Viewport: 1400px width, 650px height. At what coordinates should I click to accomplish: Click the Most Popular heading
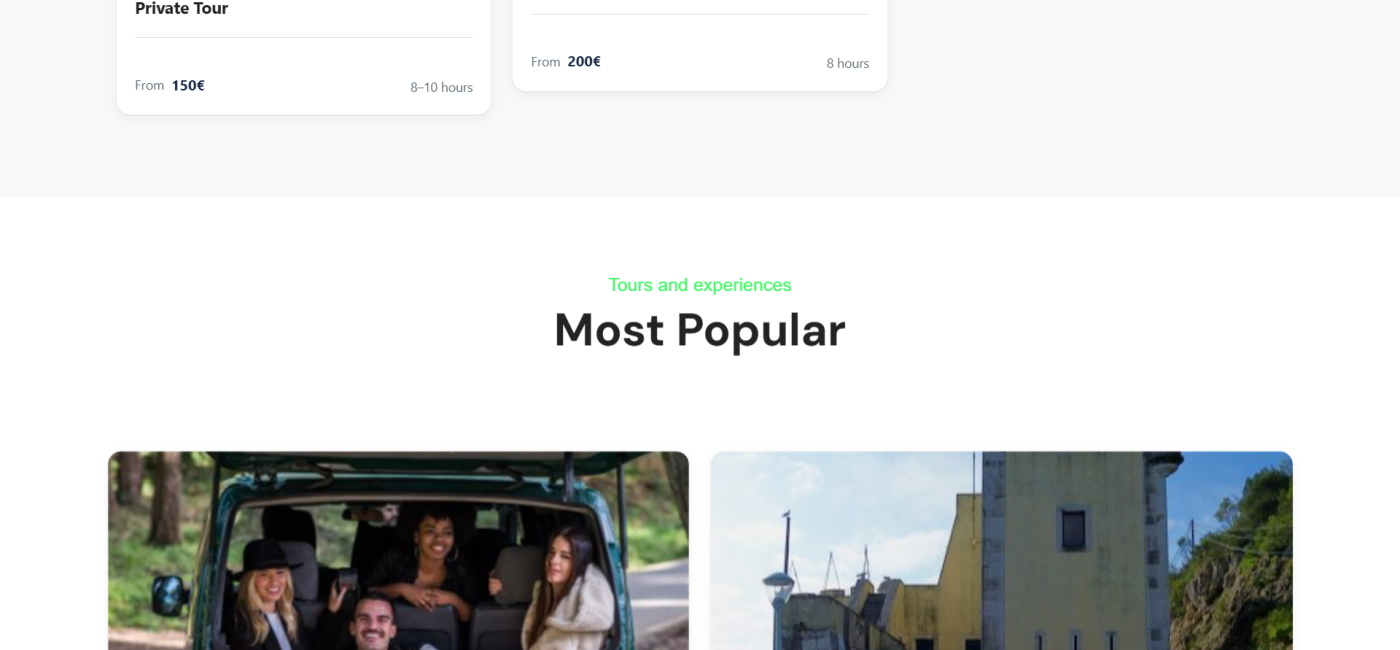700,330
